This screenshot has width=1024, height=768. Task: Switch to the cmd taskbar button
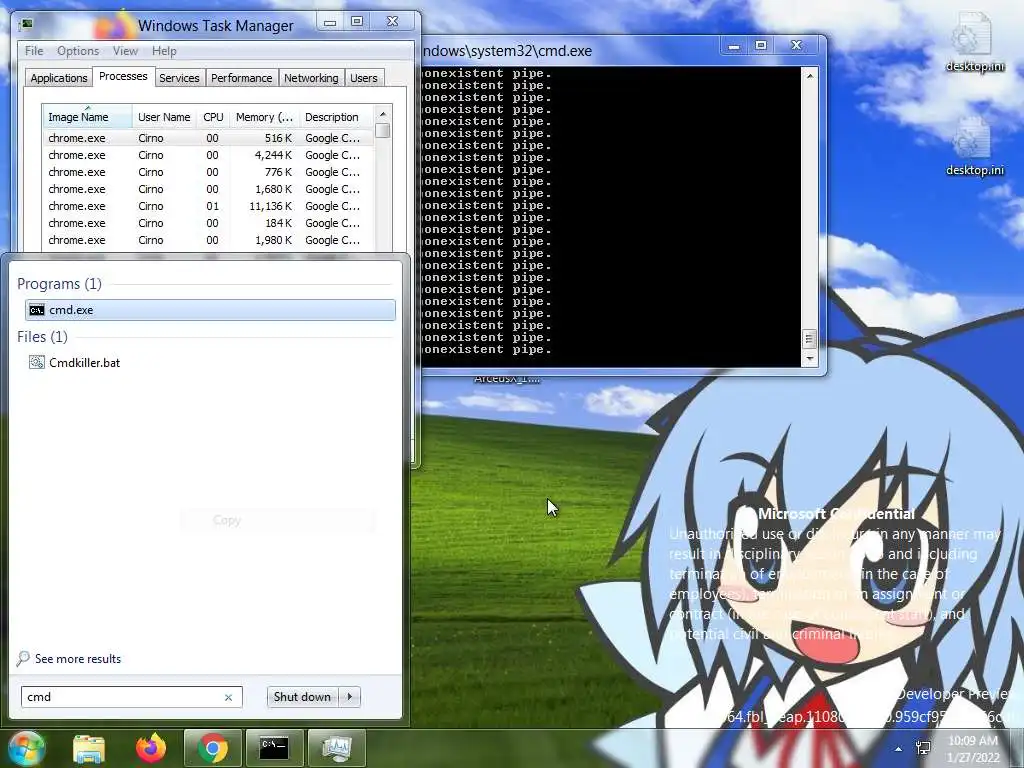(274, 748)
